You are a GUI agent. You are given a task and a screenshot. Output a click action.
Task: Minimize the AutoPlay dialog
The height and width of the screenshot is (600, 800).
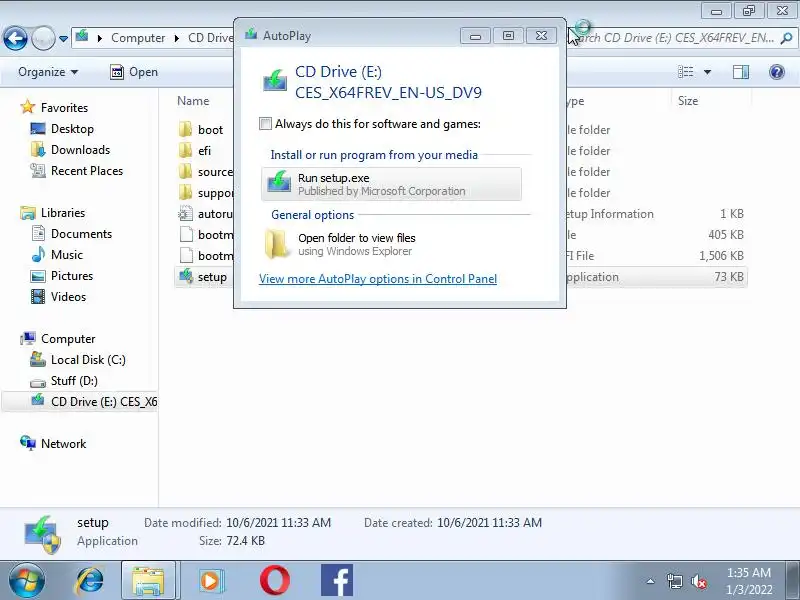tap(475, 36)
